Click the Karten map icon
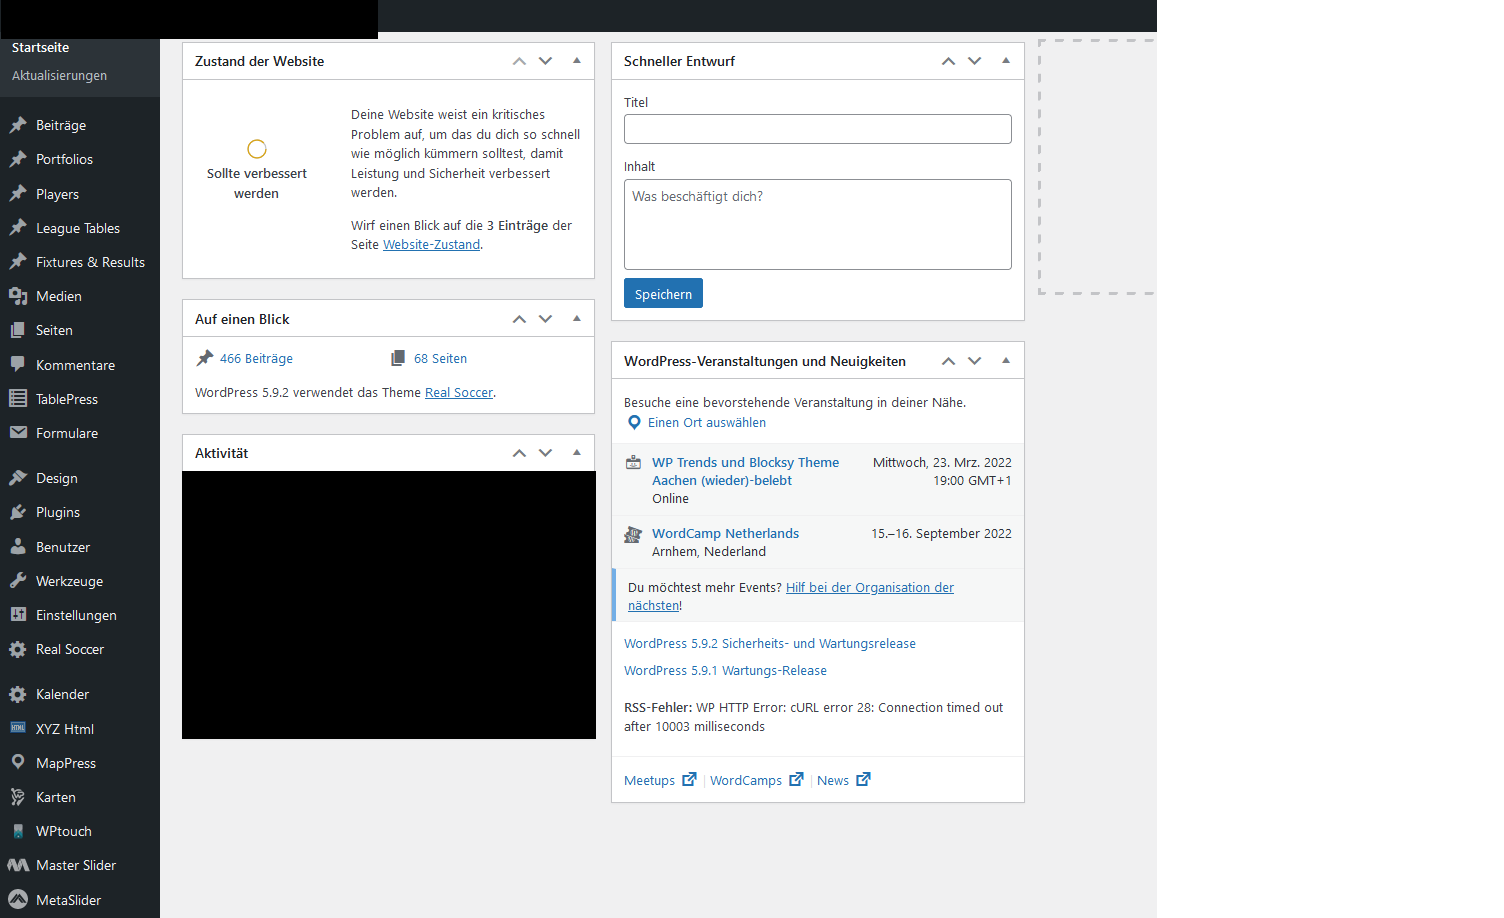 [x=18, y=797]
